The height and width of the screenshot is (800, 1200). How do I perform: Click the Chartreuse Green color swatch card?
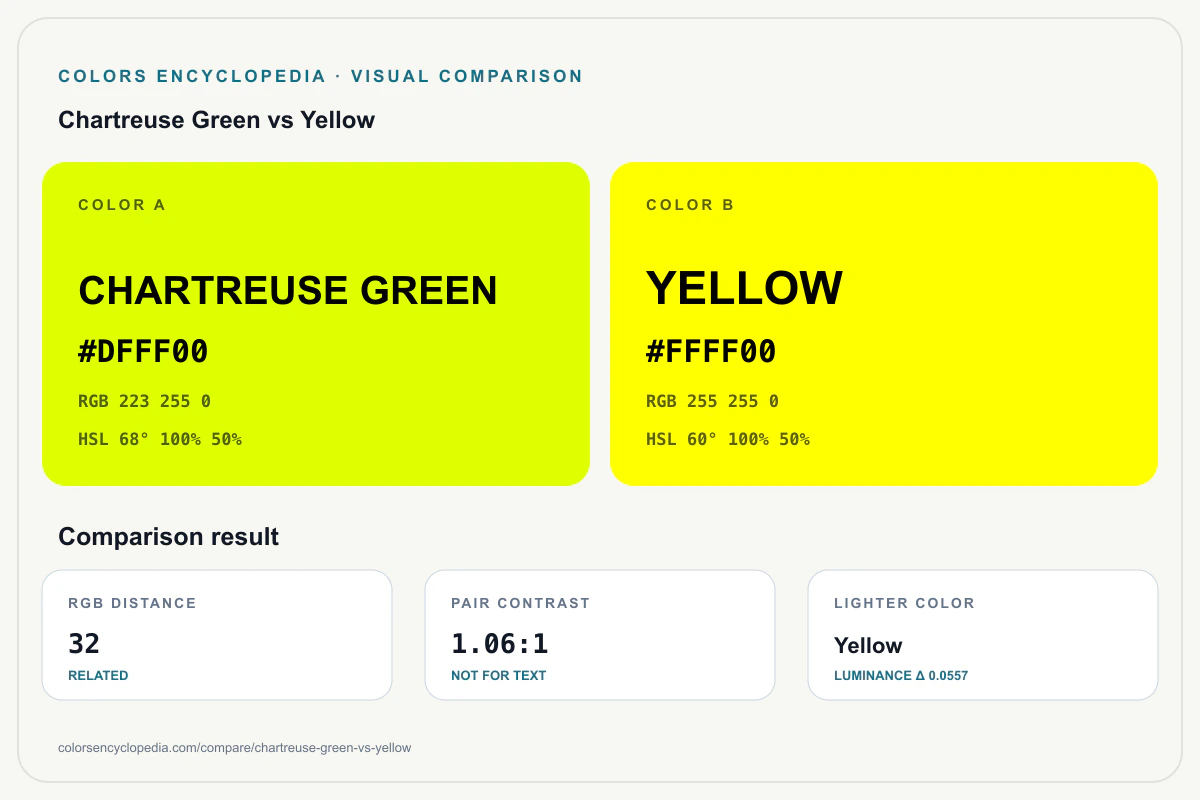316,324
